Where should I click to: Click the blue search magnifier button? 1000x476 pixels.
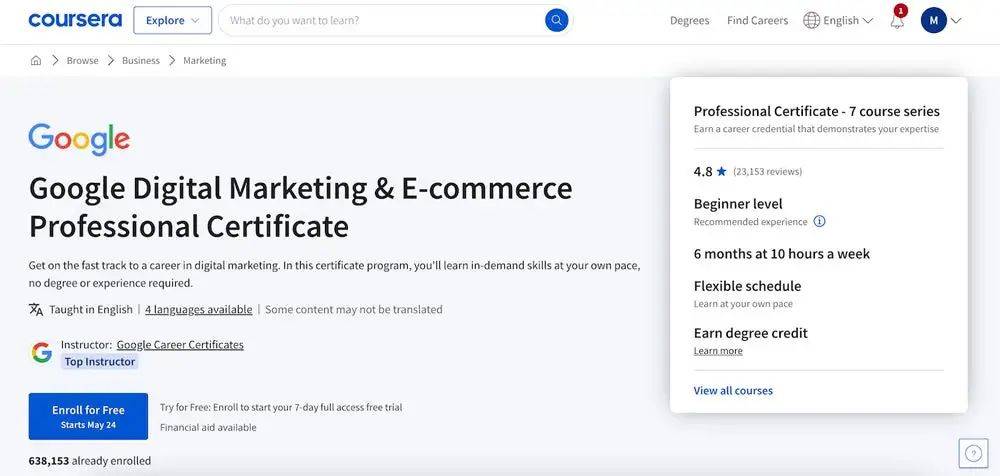(x=556, y=20)
